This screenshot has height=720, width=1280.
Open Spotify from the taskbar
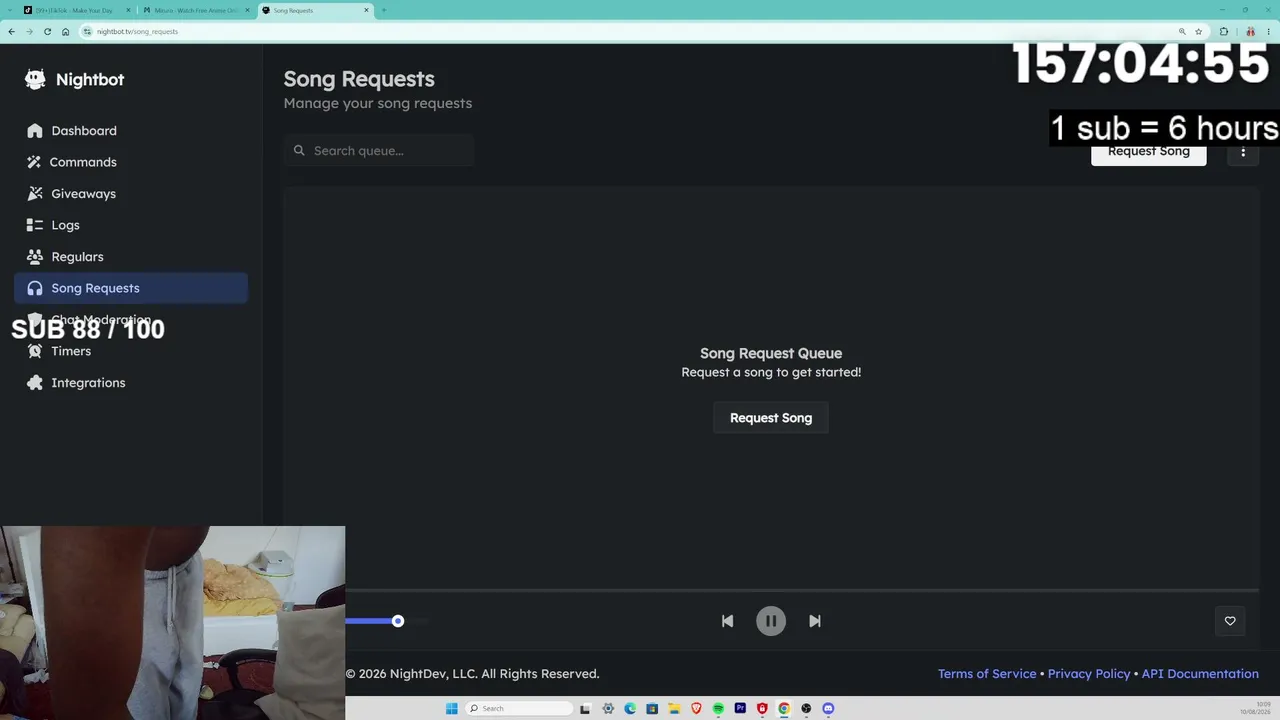(718, 709)
